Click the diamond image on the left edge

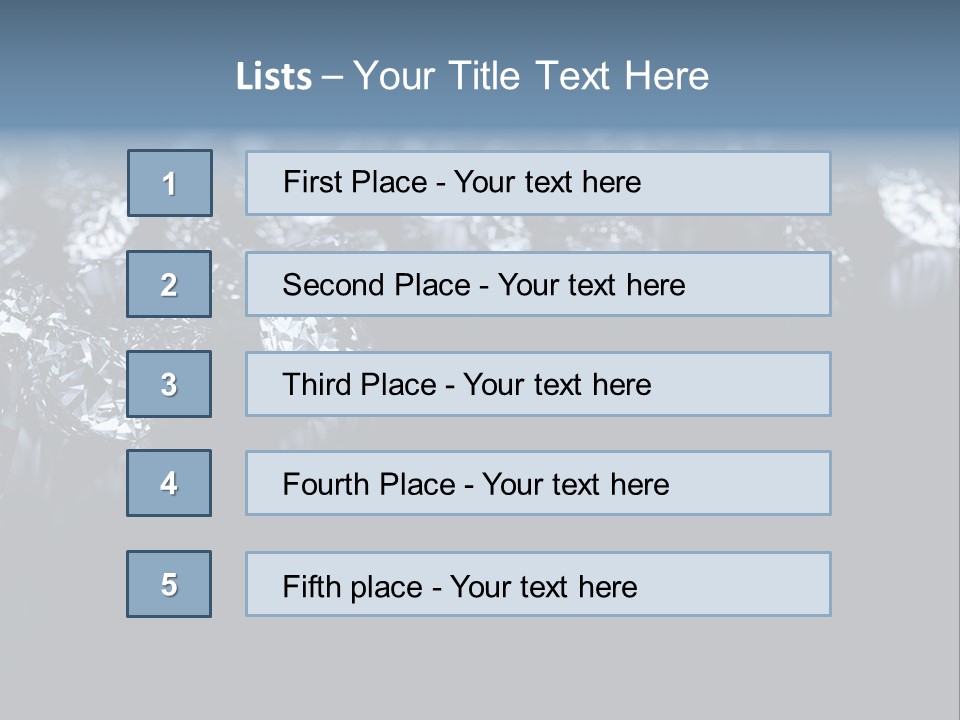point(40,330)
